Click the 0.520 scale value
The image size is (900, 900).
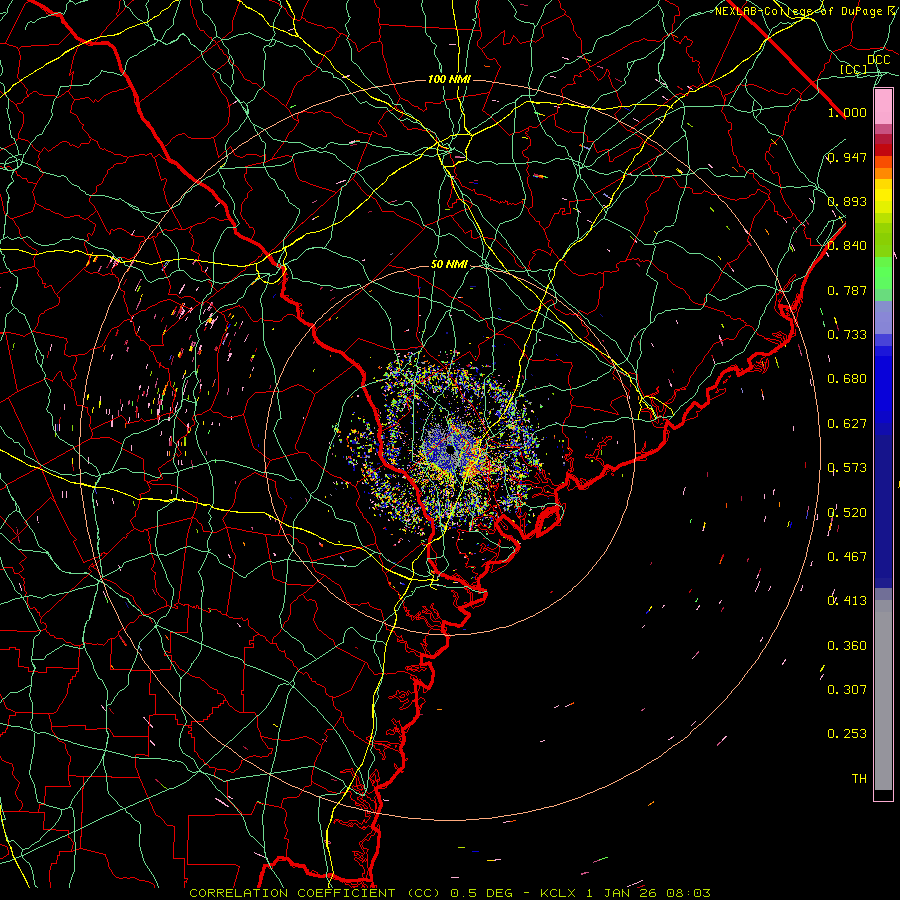847,513
